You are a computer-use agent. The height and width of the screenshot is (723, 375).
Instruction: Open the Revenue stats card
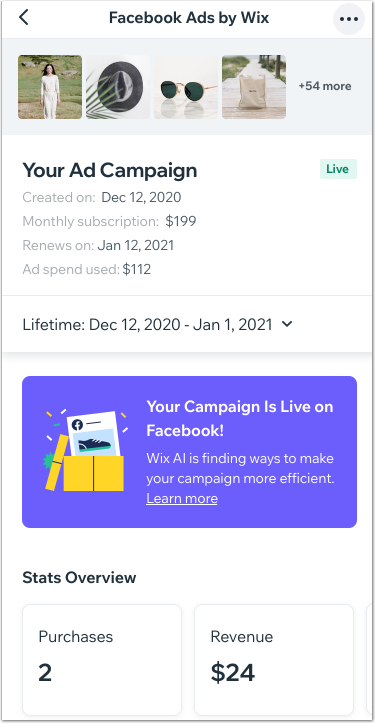coord(274,660)
